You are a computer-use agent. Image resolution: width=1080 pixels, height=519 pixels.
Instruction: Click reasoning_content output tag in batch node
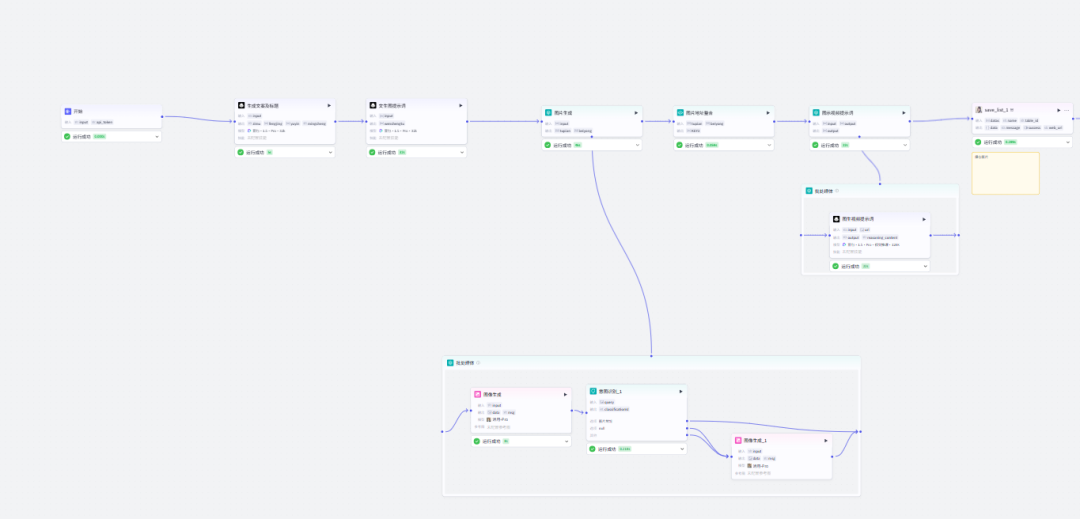point(882,237)
